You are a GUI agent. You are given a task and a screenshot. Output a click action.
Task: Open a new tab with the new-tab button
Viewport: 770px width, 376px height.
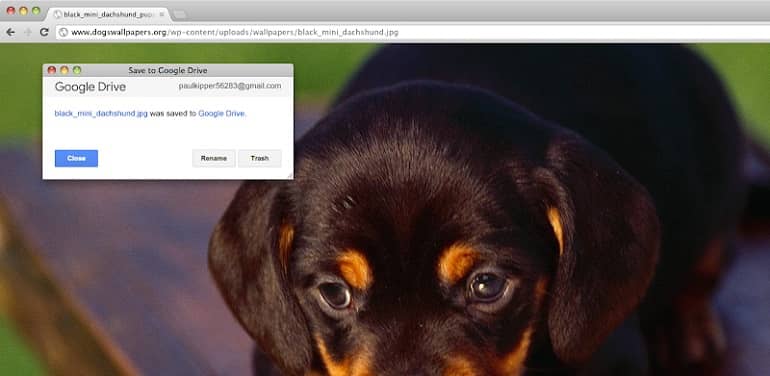tap(180, 15)
